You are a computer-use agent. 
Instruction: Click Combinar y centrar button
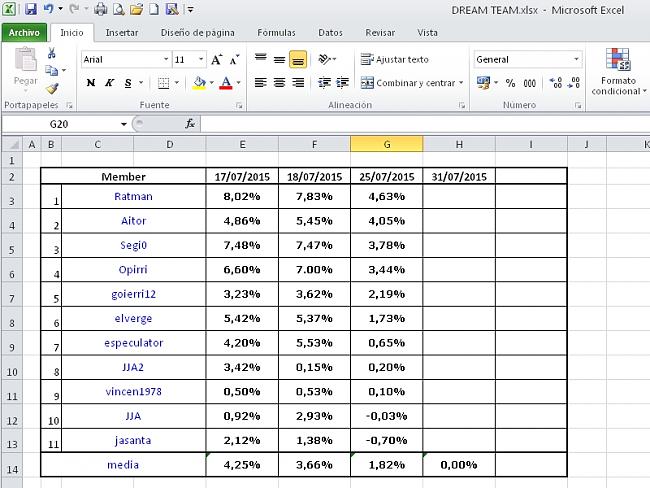point(412,83)
